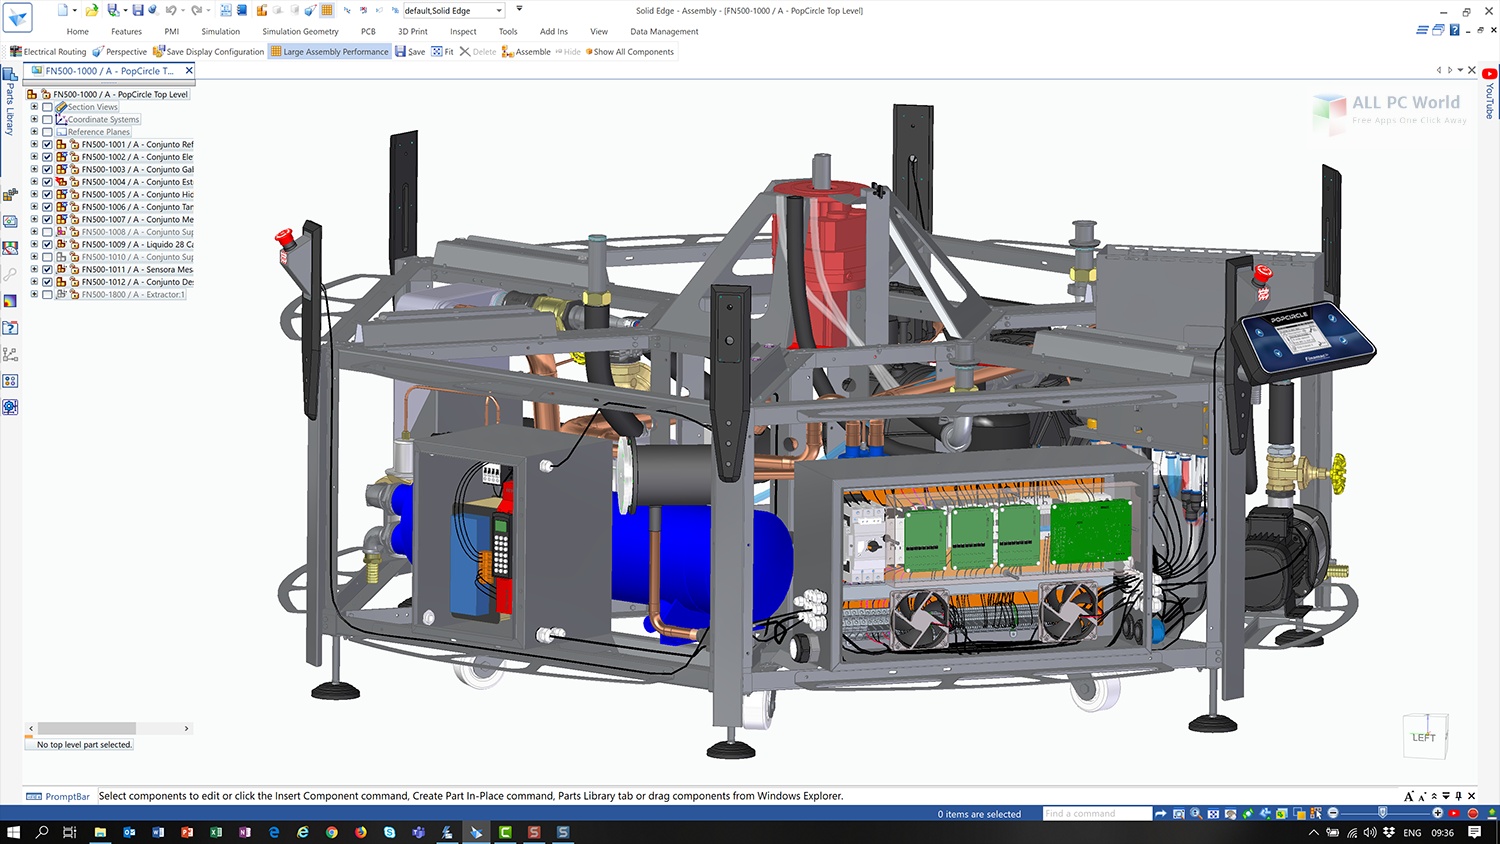Expand the FN500-1004 tree node
The image size is (1500, 844).
coord(34,182)
